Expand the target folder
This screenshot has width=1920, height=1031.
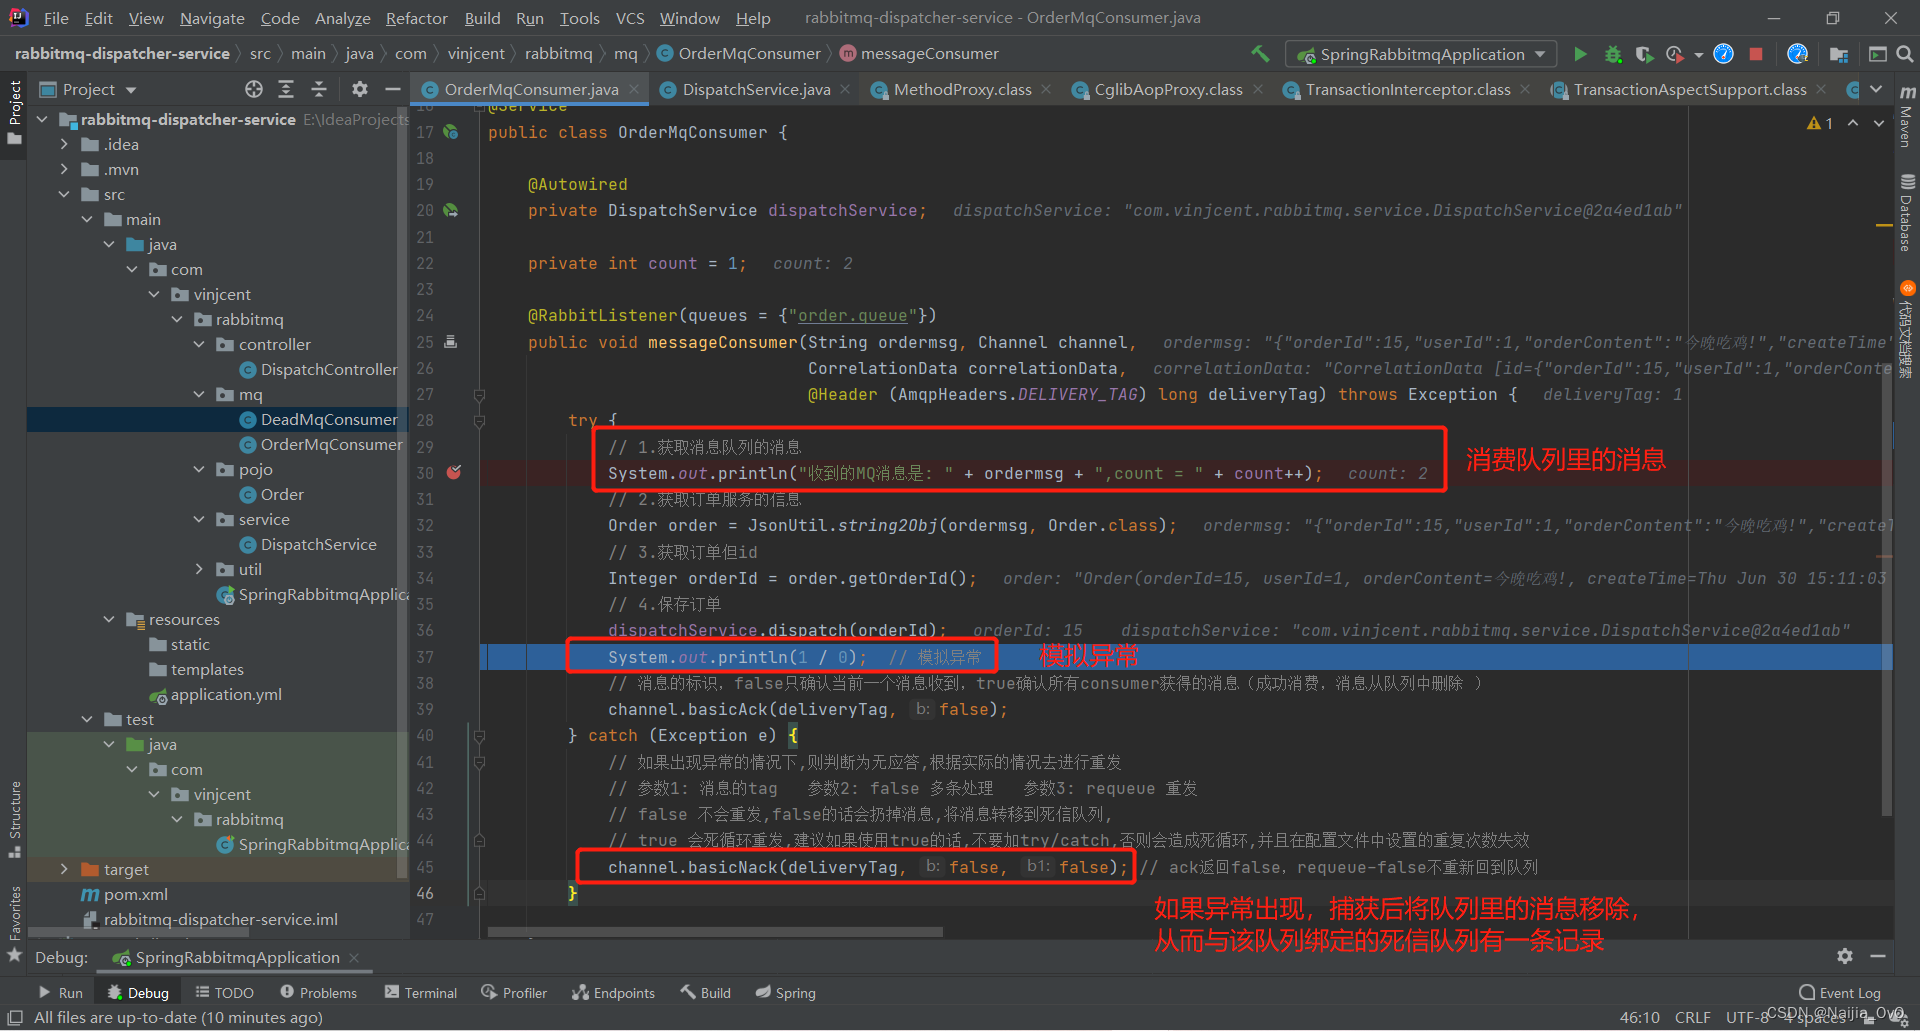point(64,869)
